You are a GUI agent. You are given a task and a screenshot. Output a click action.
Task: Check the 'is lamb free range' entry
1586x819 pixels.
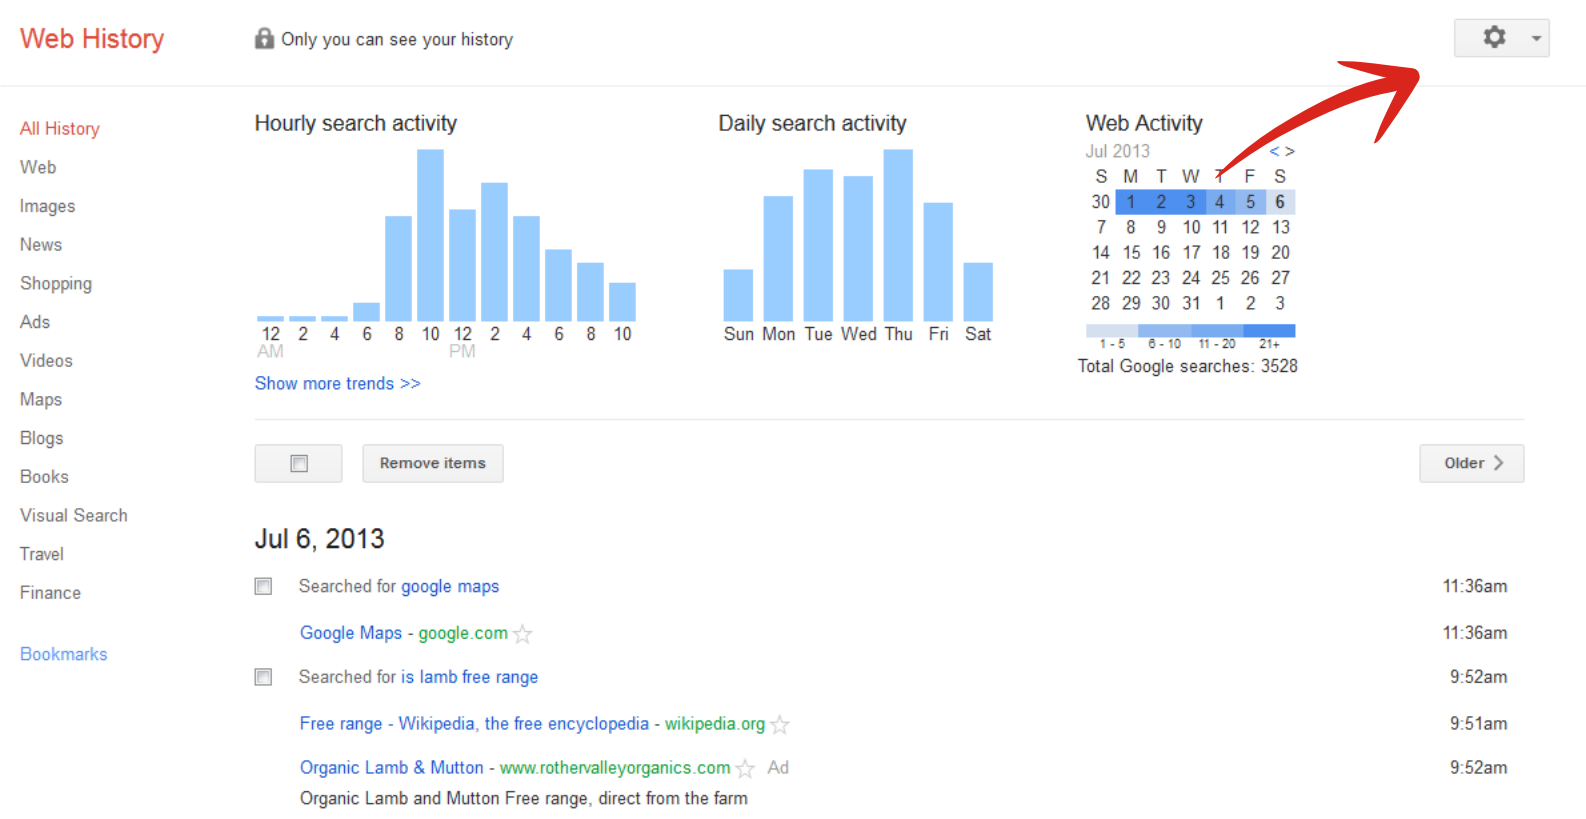click(263, 678)
